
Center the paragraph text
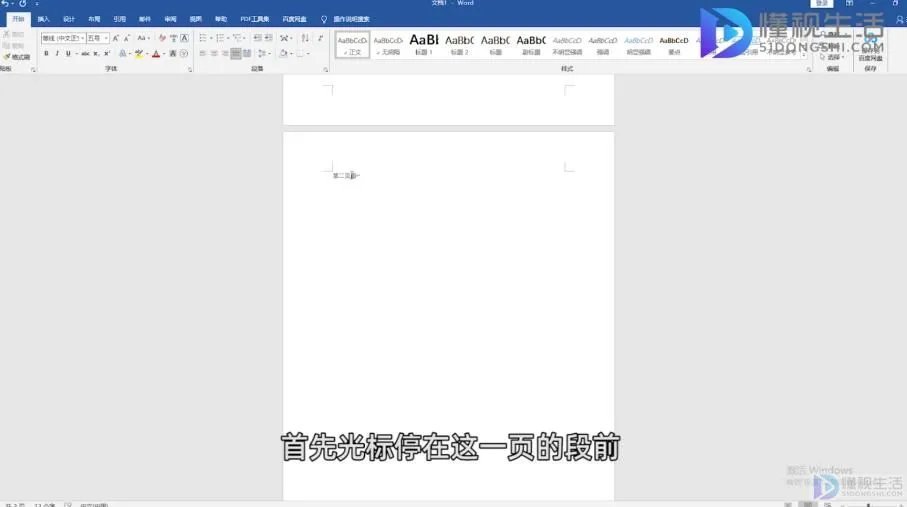[214, 53]
